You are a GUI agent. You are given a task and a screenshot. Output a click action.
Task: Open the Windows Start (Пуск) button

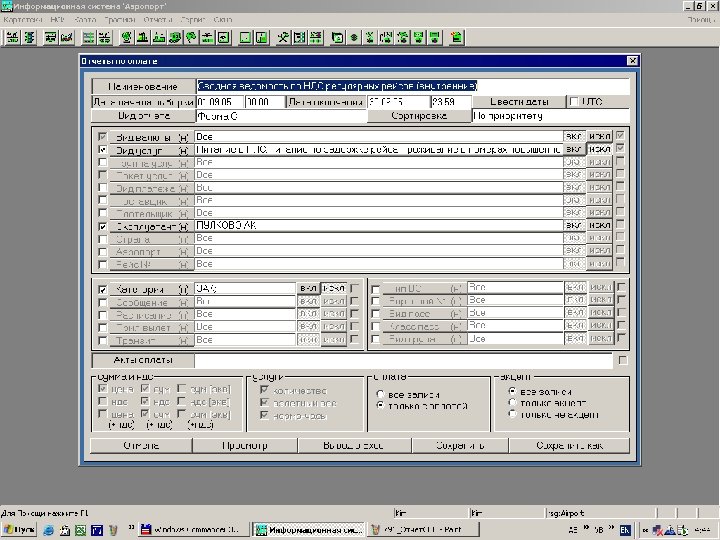click(20, 529)
